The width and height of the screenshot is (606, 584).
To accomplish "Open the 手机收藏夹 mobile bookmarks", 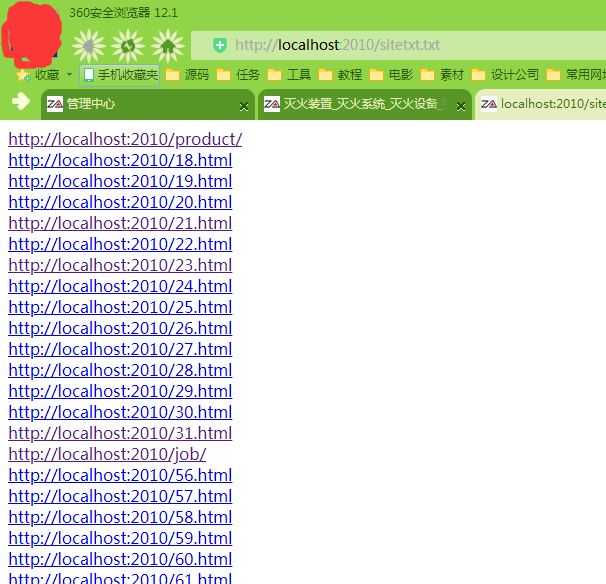I will click(120, 75).
